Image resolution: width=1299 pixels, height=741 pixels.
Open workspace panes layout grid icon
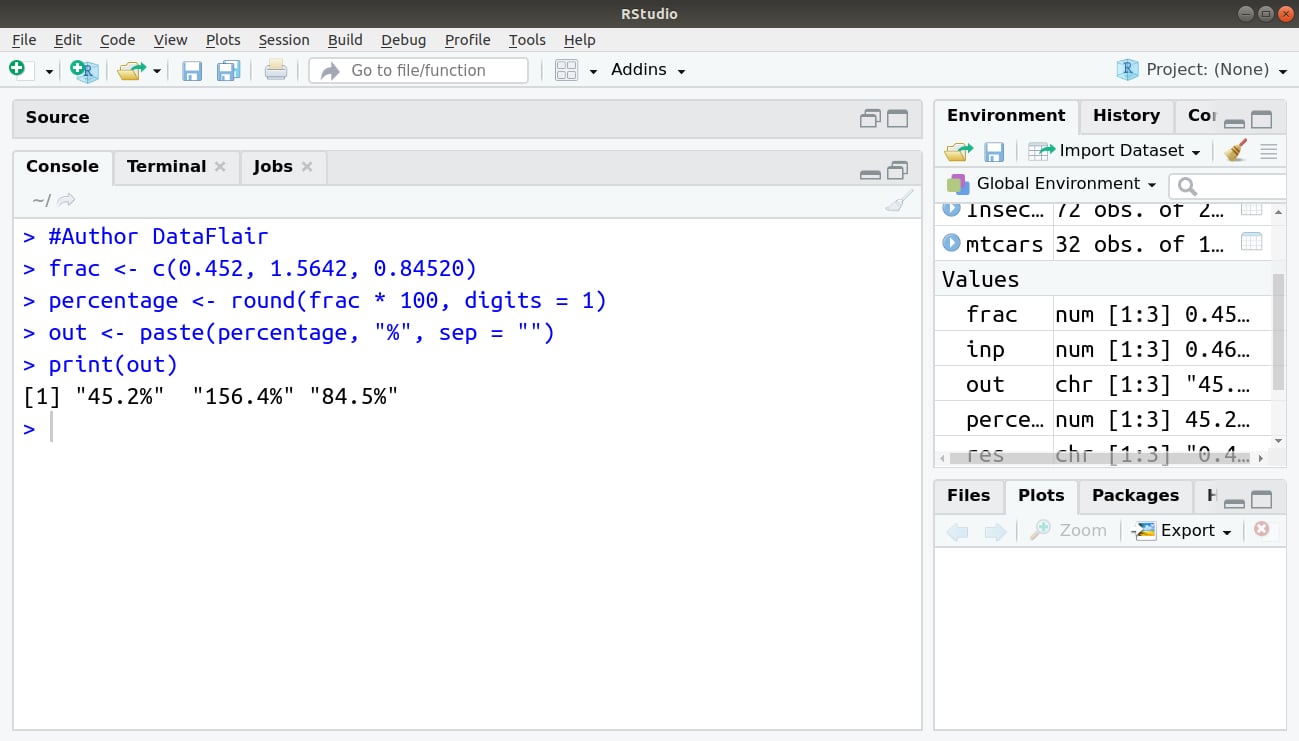tap(566, 70)
